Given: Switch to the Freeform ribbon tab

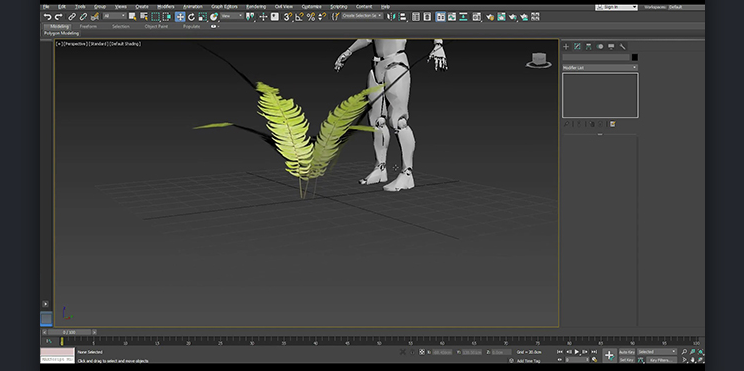Looking at the screenshot, I should (x=88, y=27).
